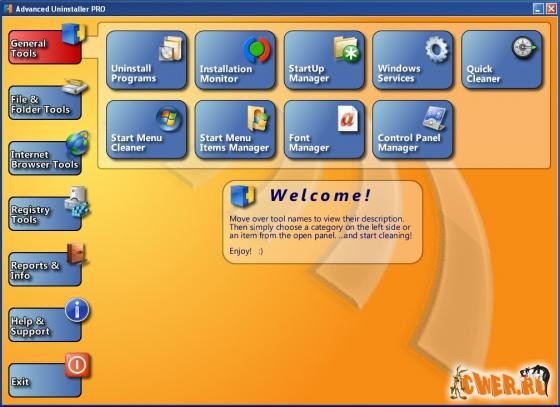Screen dimensions: 560x407
Task: Click the 'Welcome!' heading text
Action: pyautogui.click(x=320, y=195)
